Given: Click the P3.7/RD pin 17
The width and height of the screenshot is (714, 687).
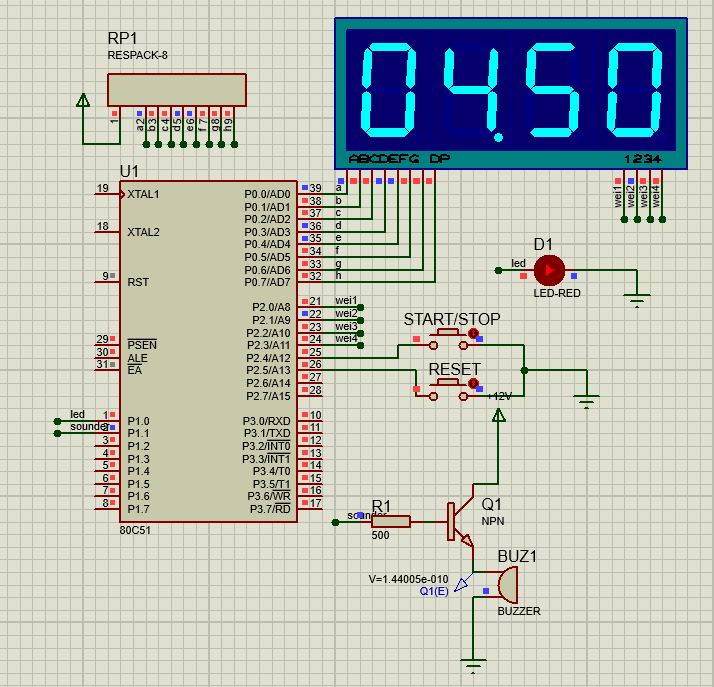Looking at the screenshot, I should [x=311, y=509].
